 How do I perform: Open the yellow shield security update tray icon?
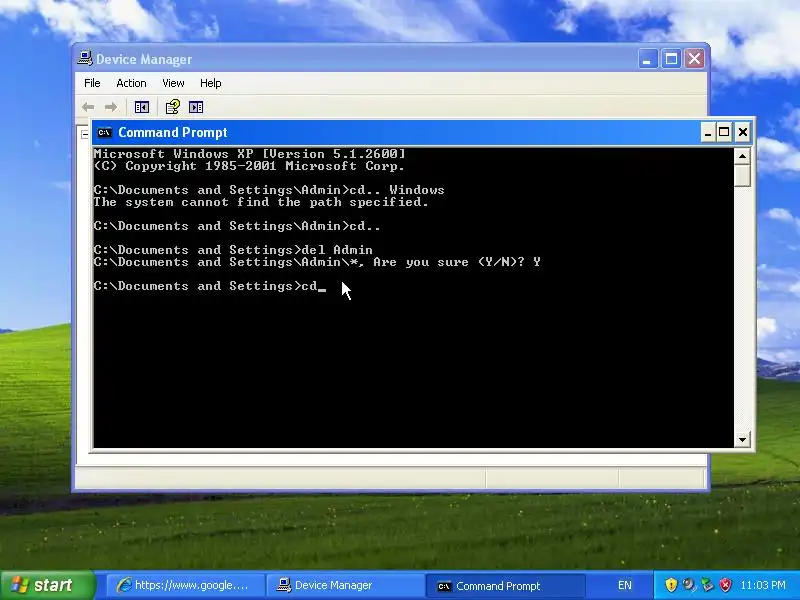671,585
